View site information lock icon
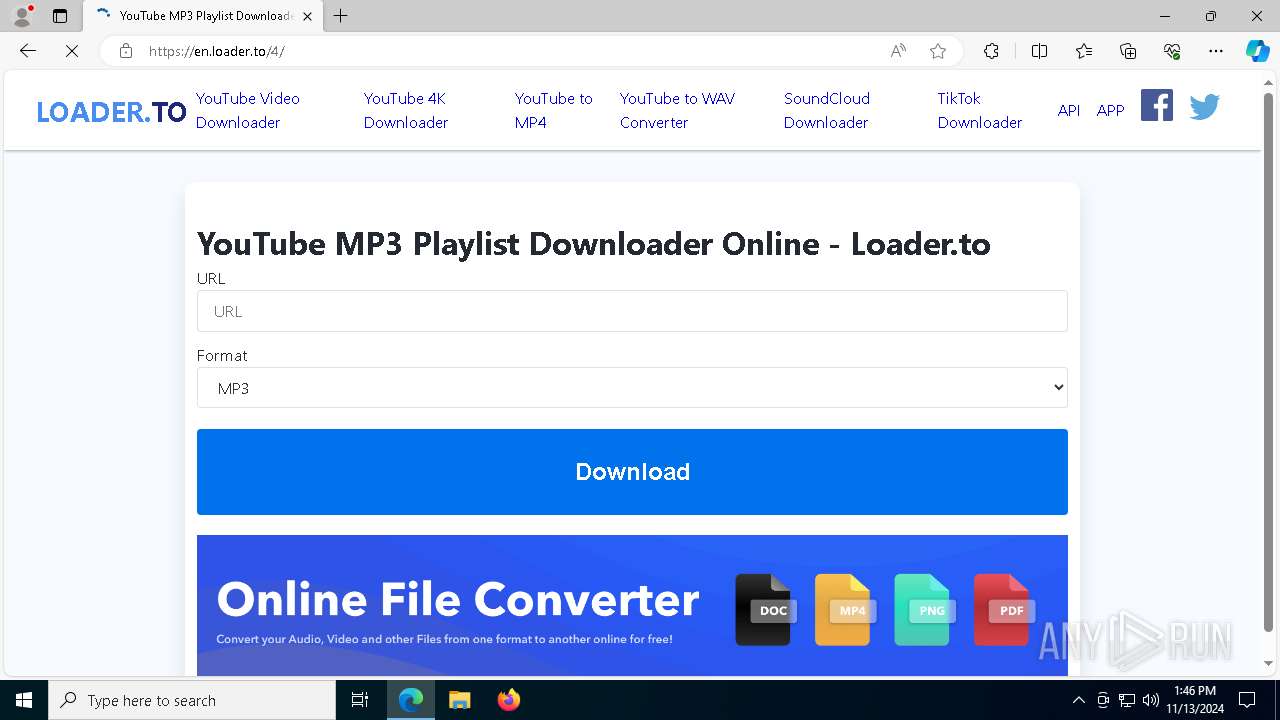 (126, 51)
